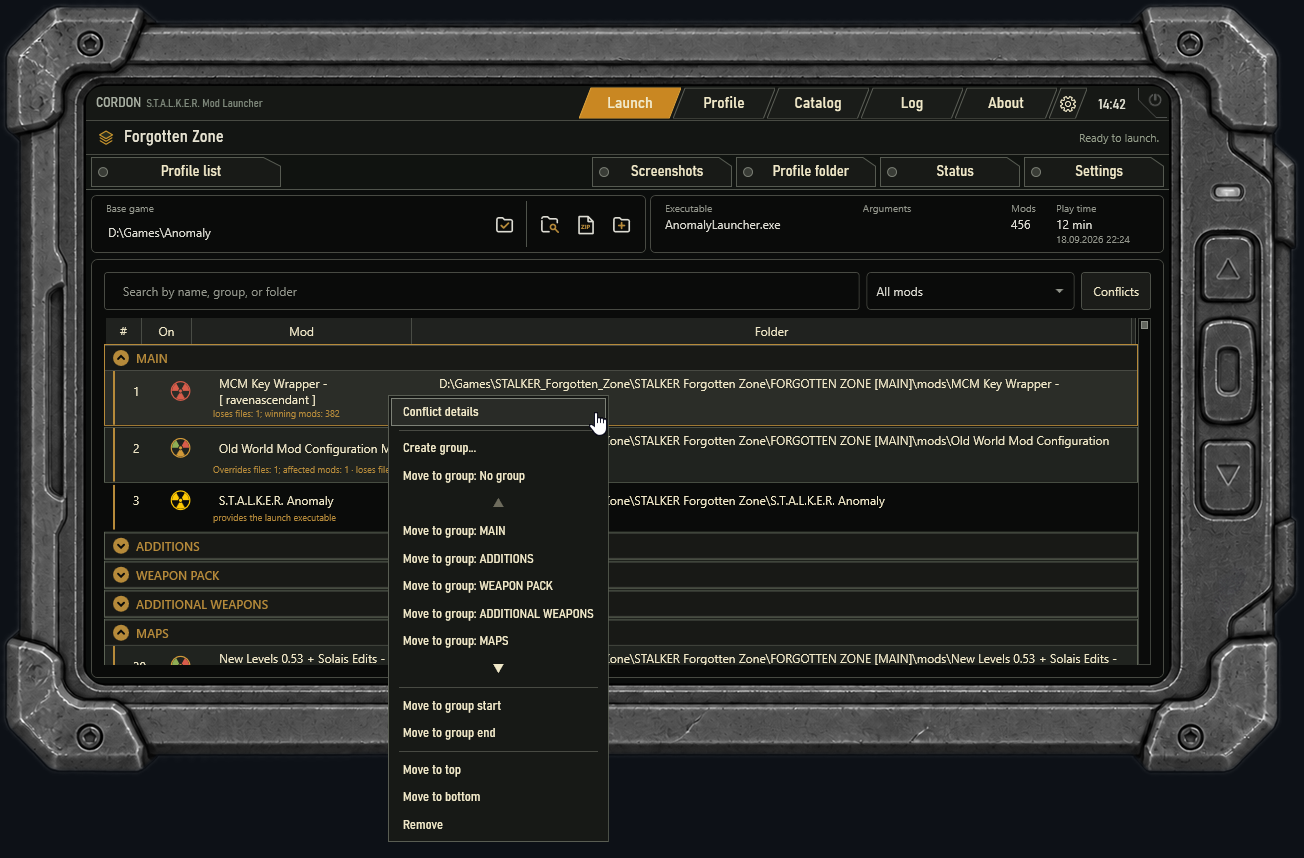Click the Base game path D:\Games\Anomaly
This screenshot has height=858, width=1304.
160,233
